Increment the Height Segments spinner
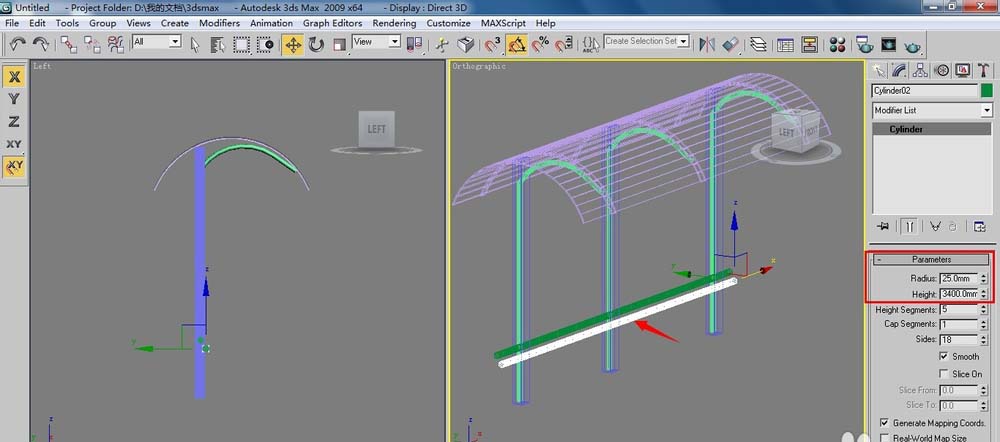This screenshot has height=442, width=1000. (x=983, y=306)
